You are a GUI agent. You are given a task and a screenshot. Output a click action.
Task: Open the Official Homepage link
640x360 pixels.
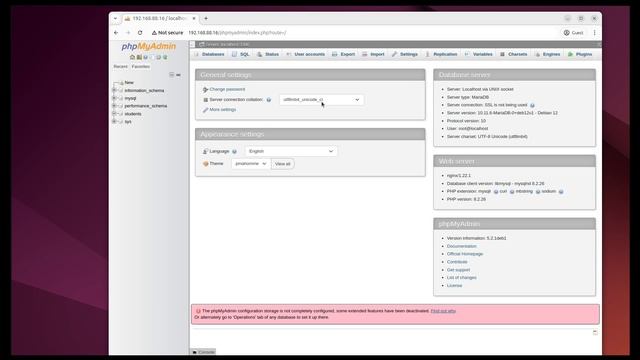[465, 254]
